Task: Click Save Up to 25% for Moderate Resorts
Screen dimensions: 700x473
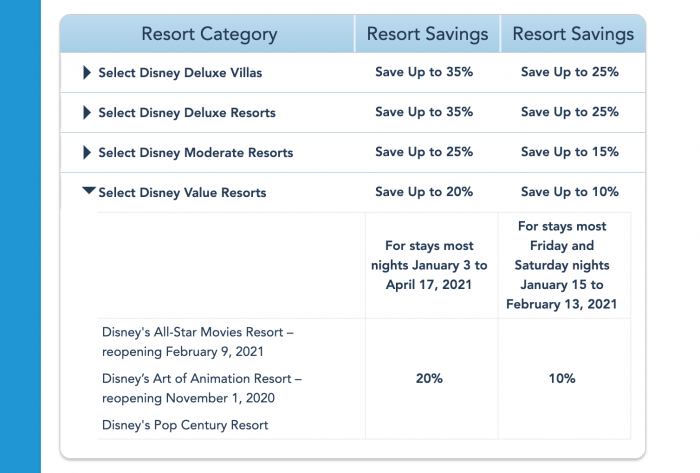Action: 424,152
